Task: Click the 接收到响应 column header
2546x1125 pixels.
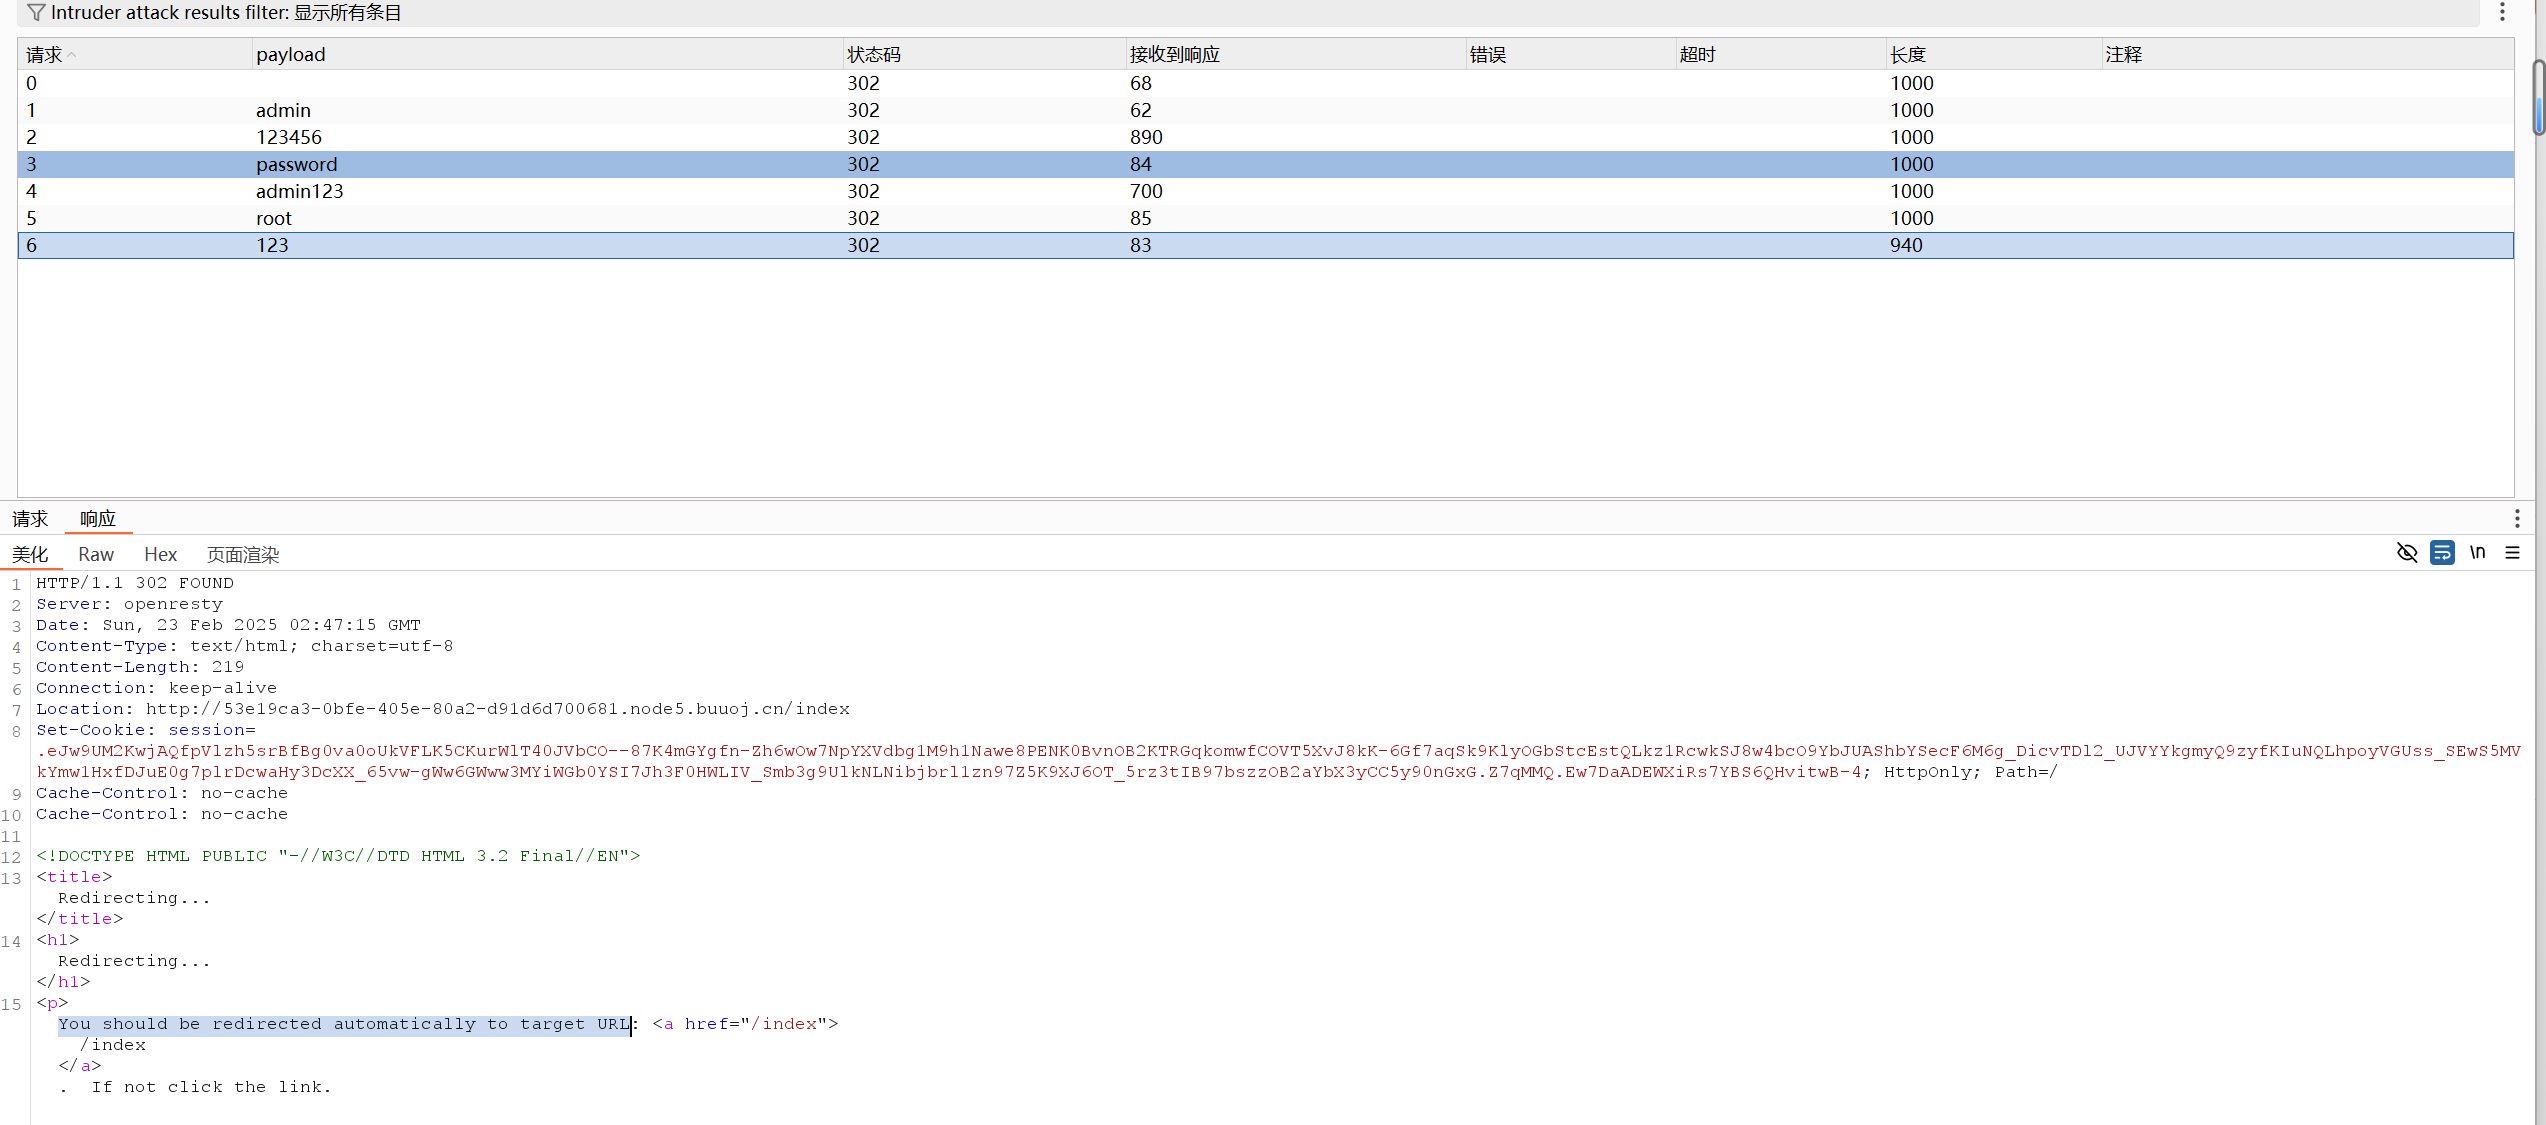Action: (1174, 55)
